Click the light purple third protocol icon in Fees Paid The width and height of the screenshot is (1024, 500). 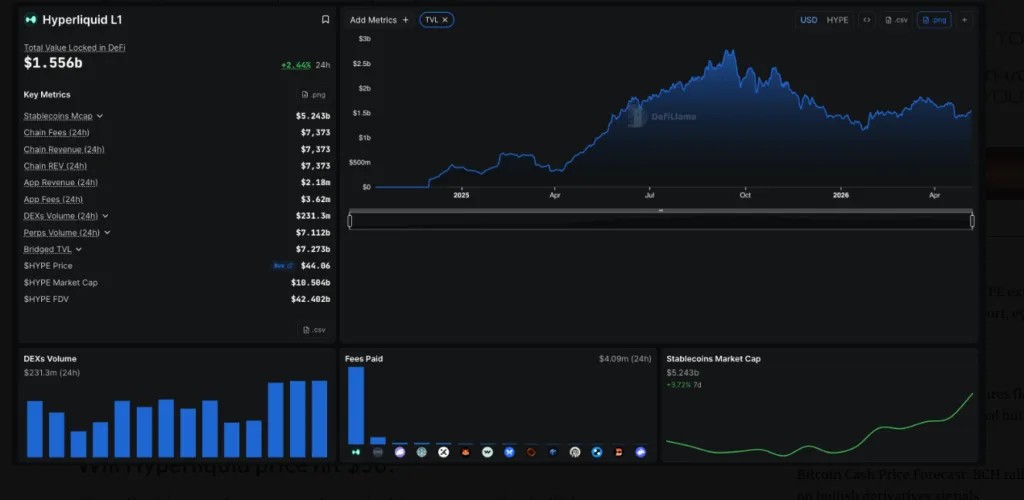[x=400, y=452]
